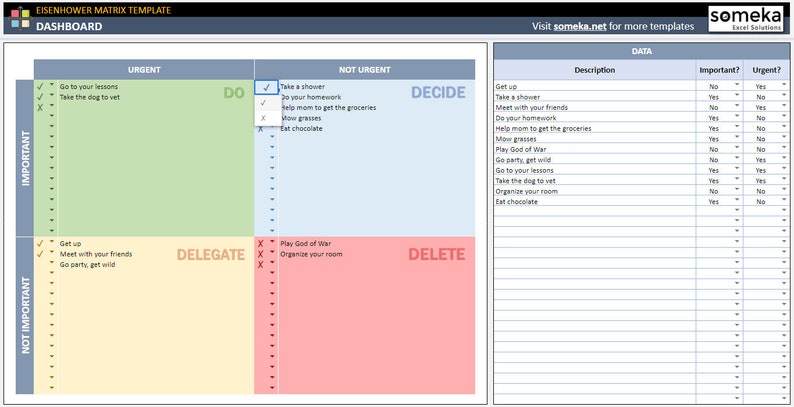Toggle status cell for Take a shower

[x=266, y=87]
